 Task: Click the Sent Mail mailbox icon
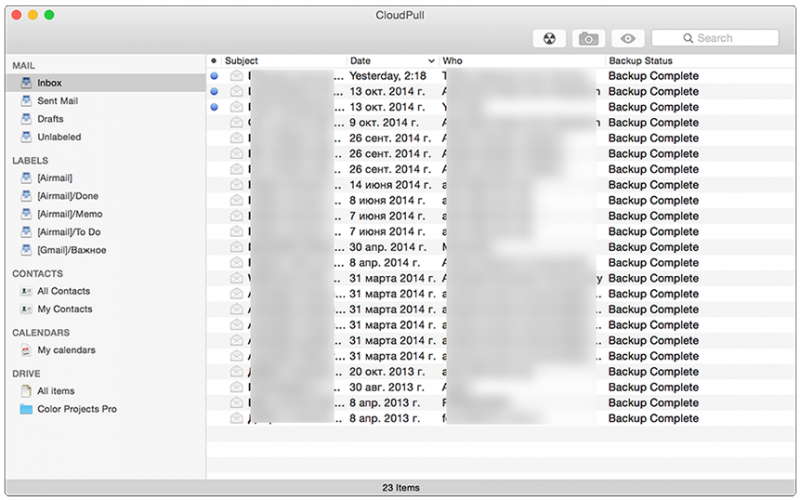click(26, 101)
